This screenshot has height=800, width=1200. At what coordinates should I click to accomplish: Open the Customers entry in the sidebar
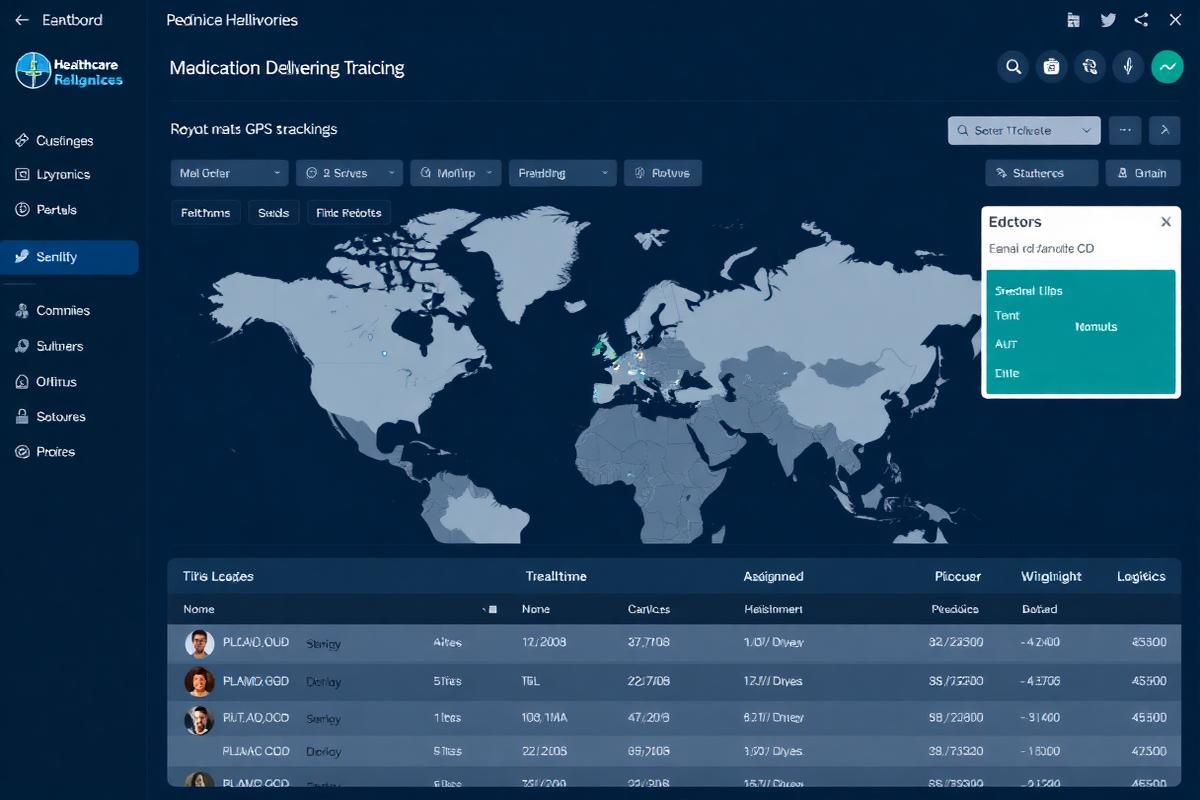(x=60, y=140)
